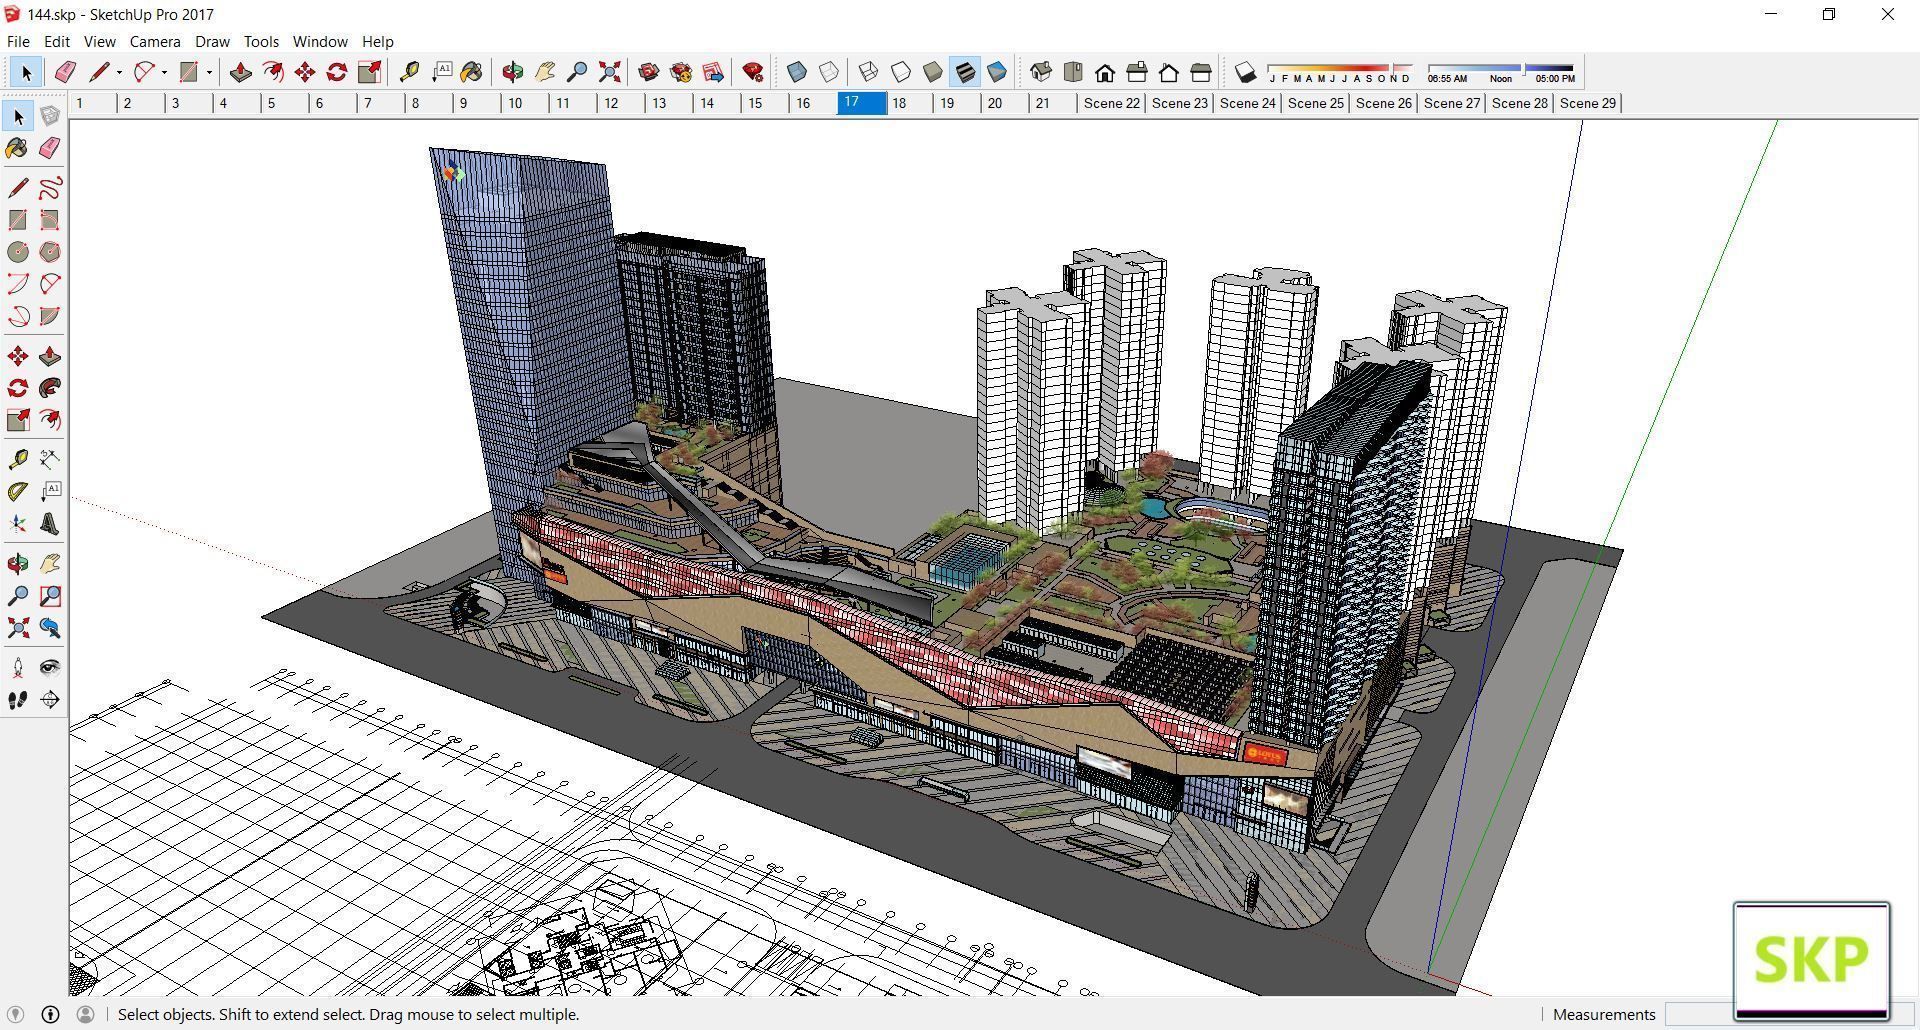Select the Dimension tool in left panel
The height and width of the screenshot is (1030, 1920).
50,459
